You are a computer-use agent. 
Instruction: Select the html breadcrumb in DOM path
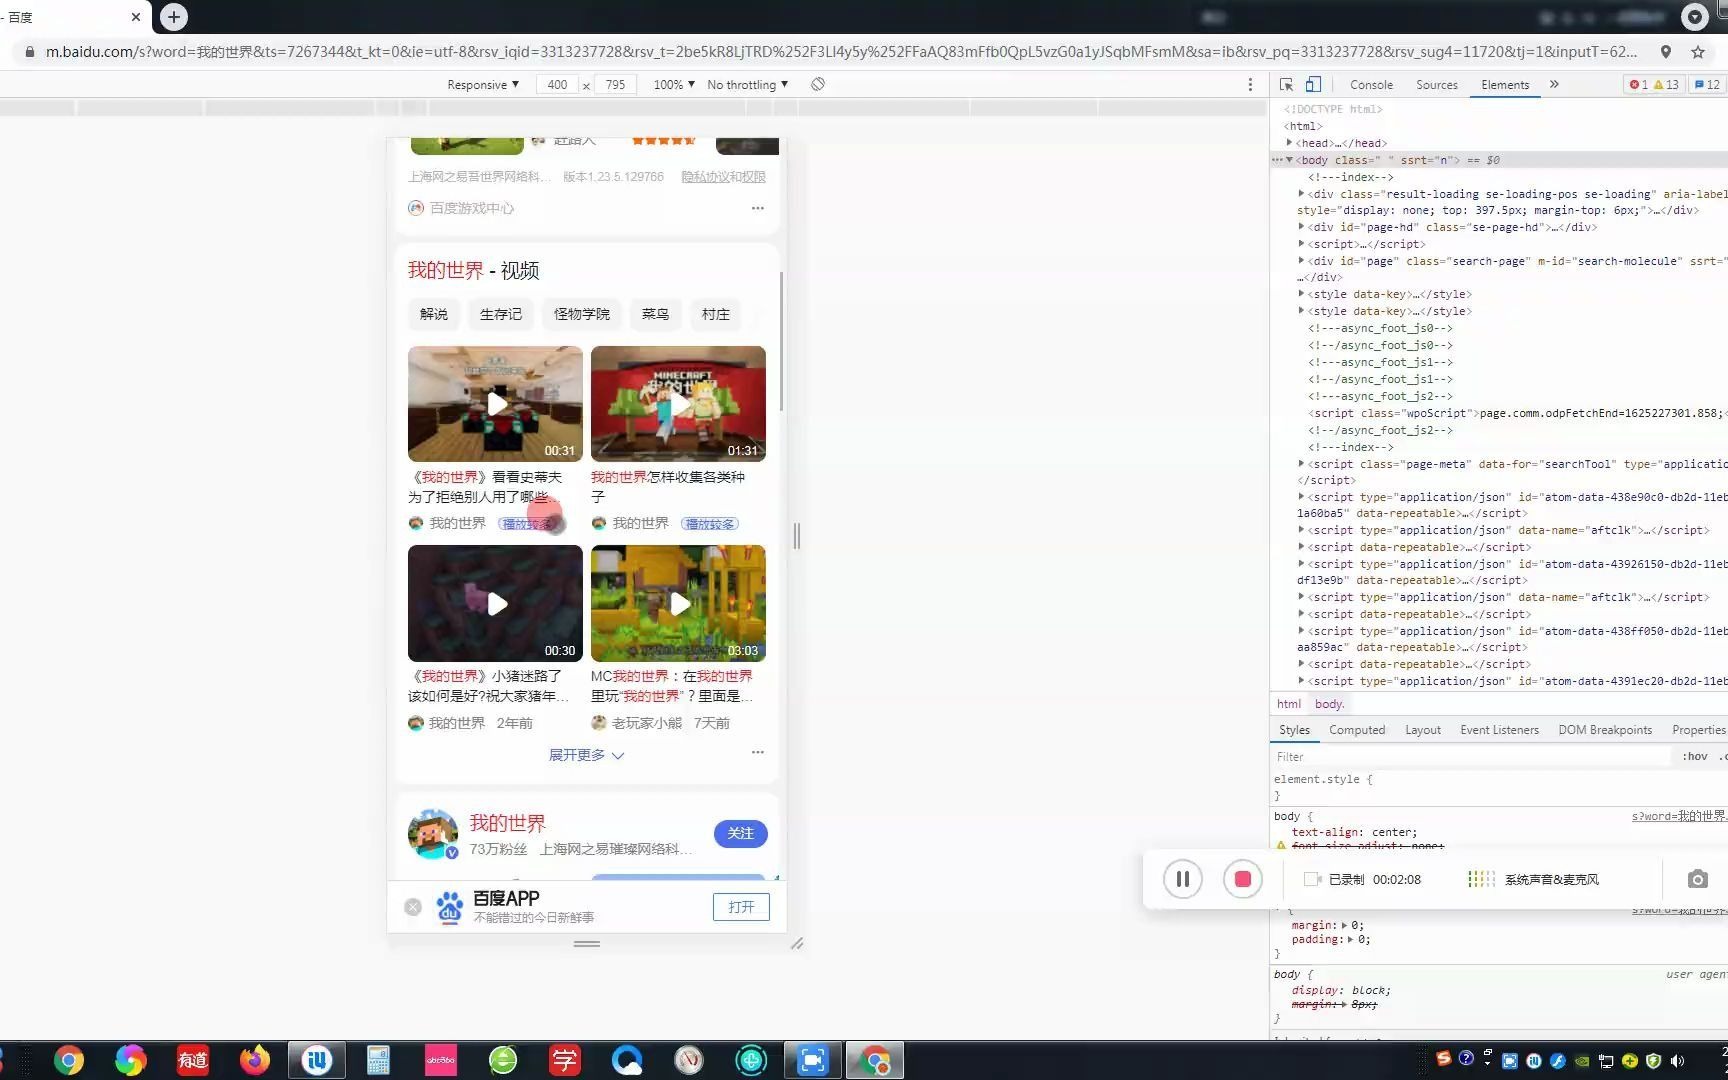tap(1289, 704)
